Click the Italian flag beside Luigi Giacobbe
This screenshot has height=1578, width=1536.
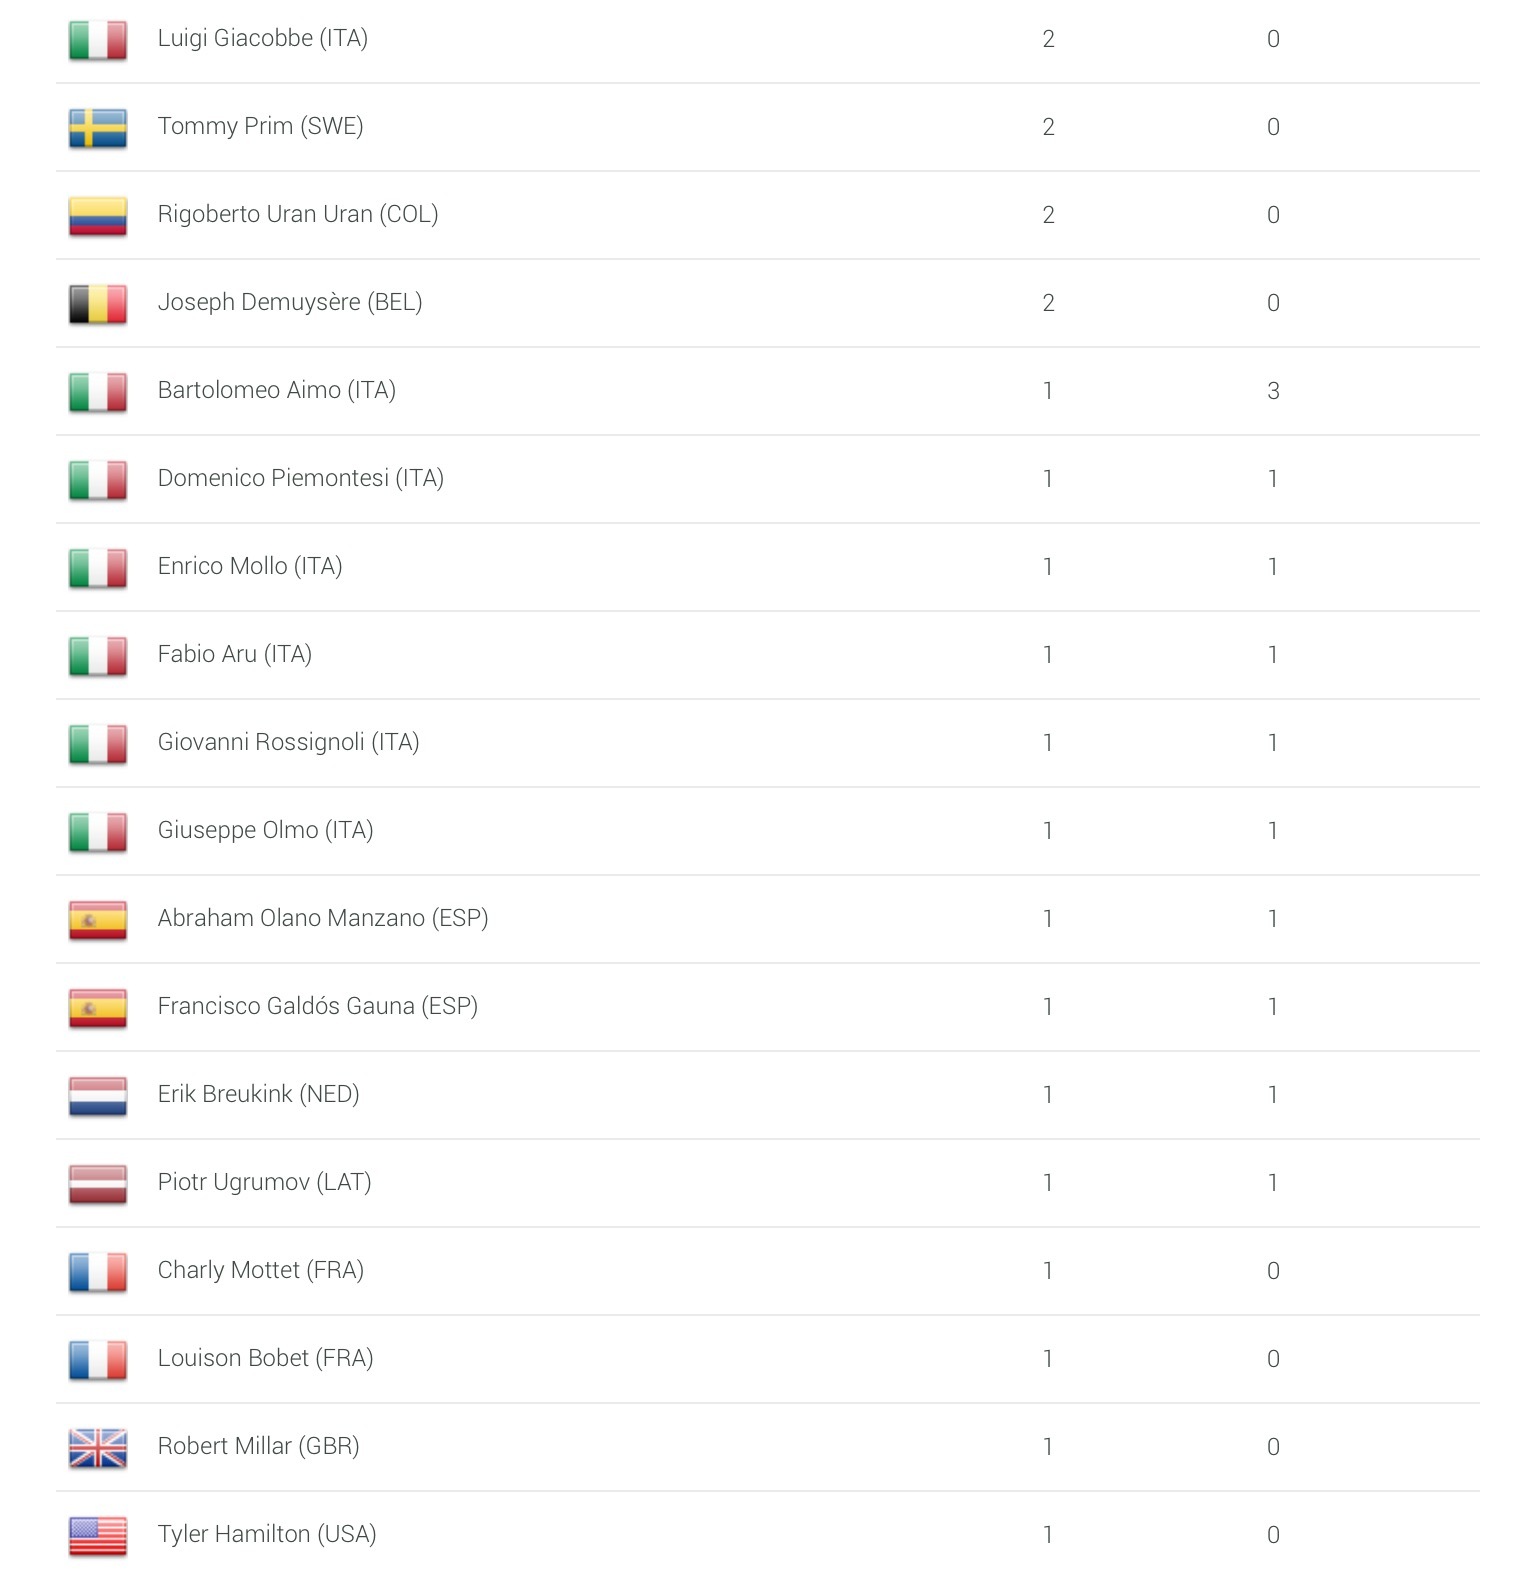[98, 40]
